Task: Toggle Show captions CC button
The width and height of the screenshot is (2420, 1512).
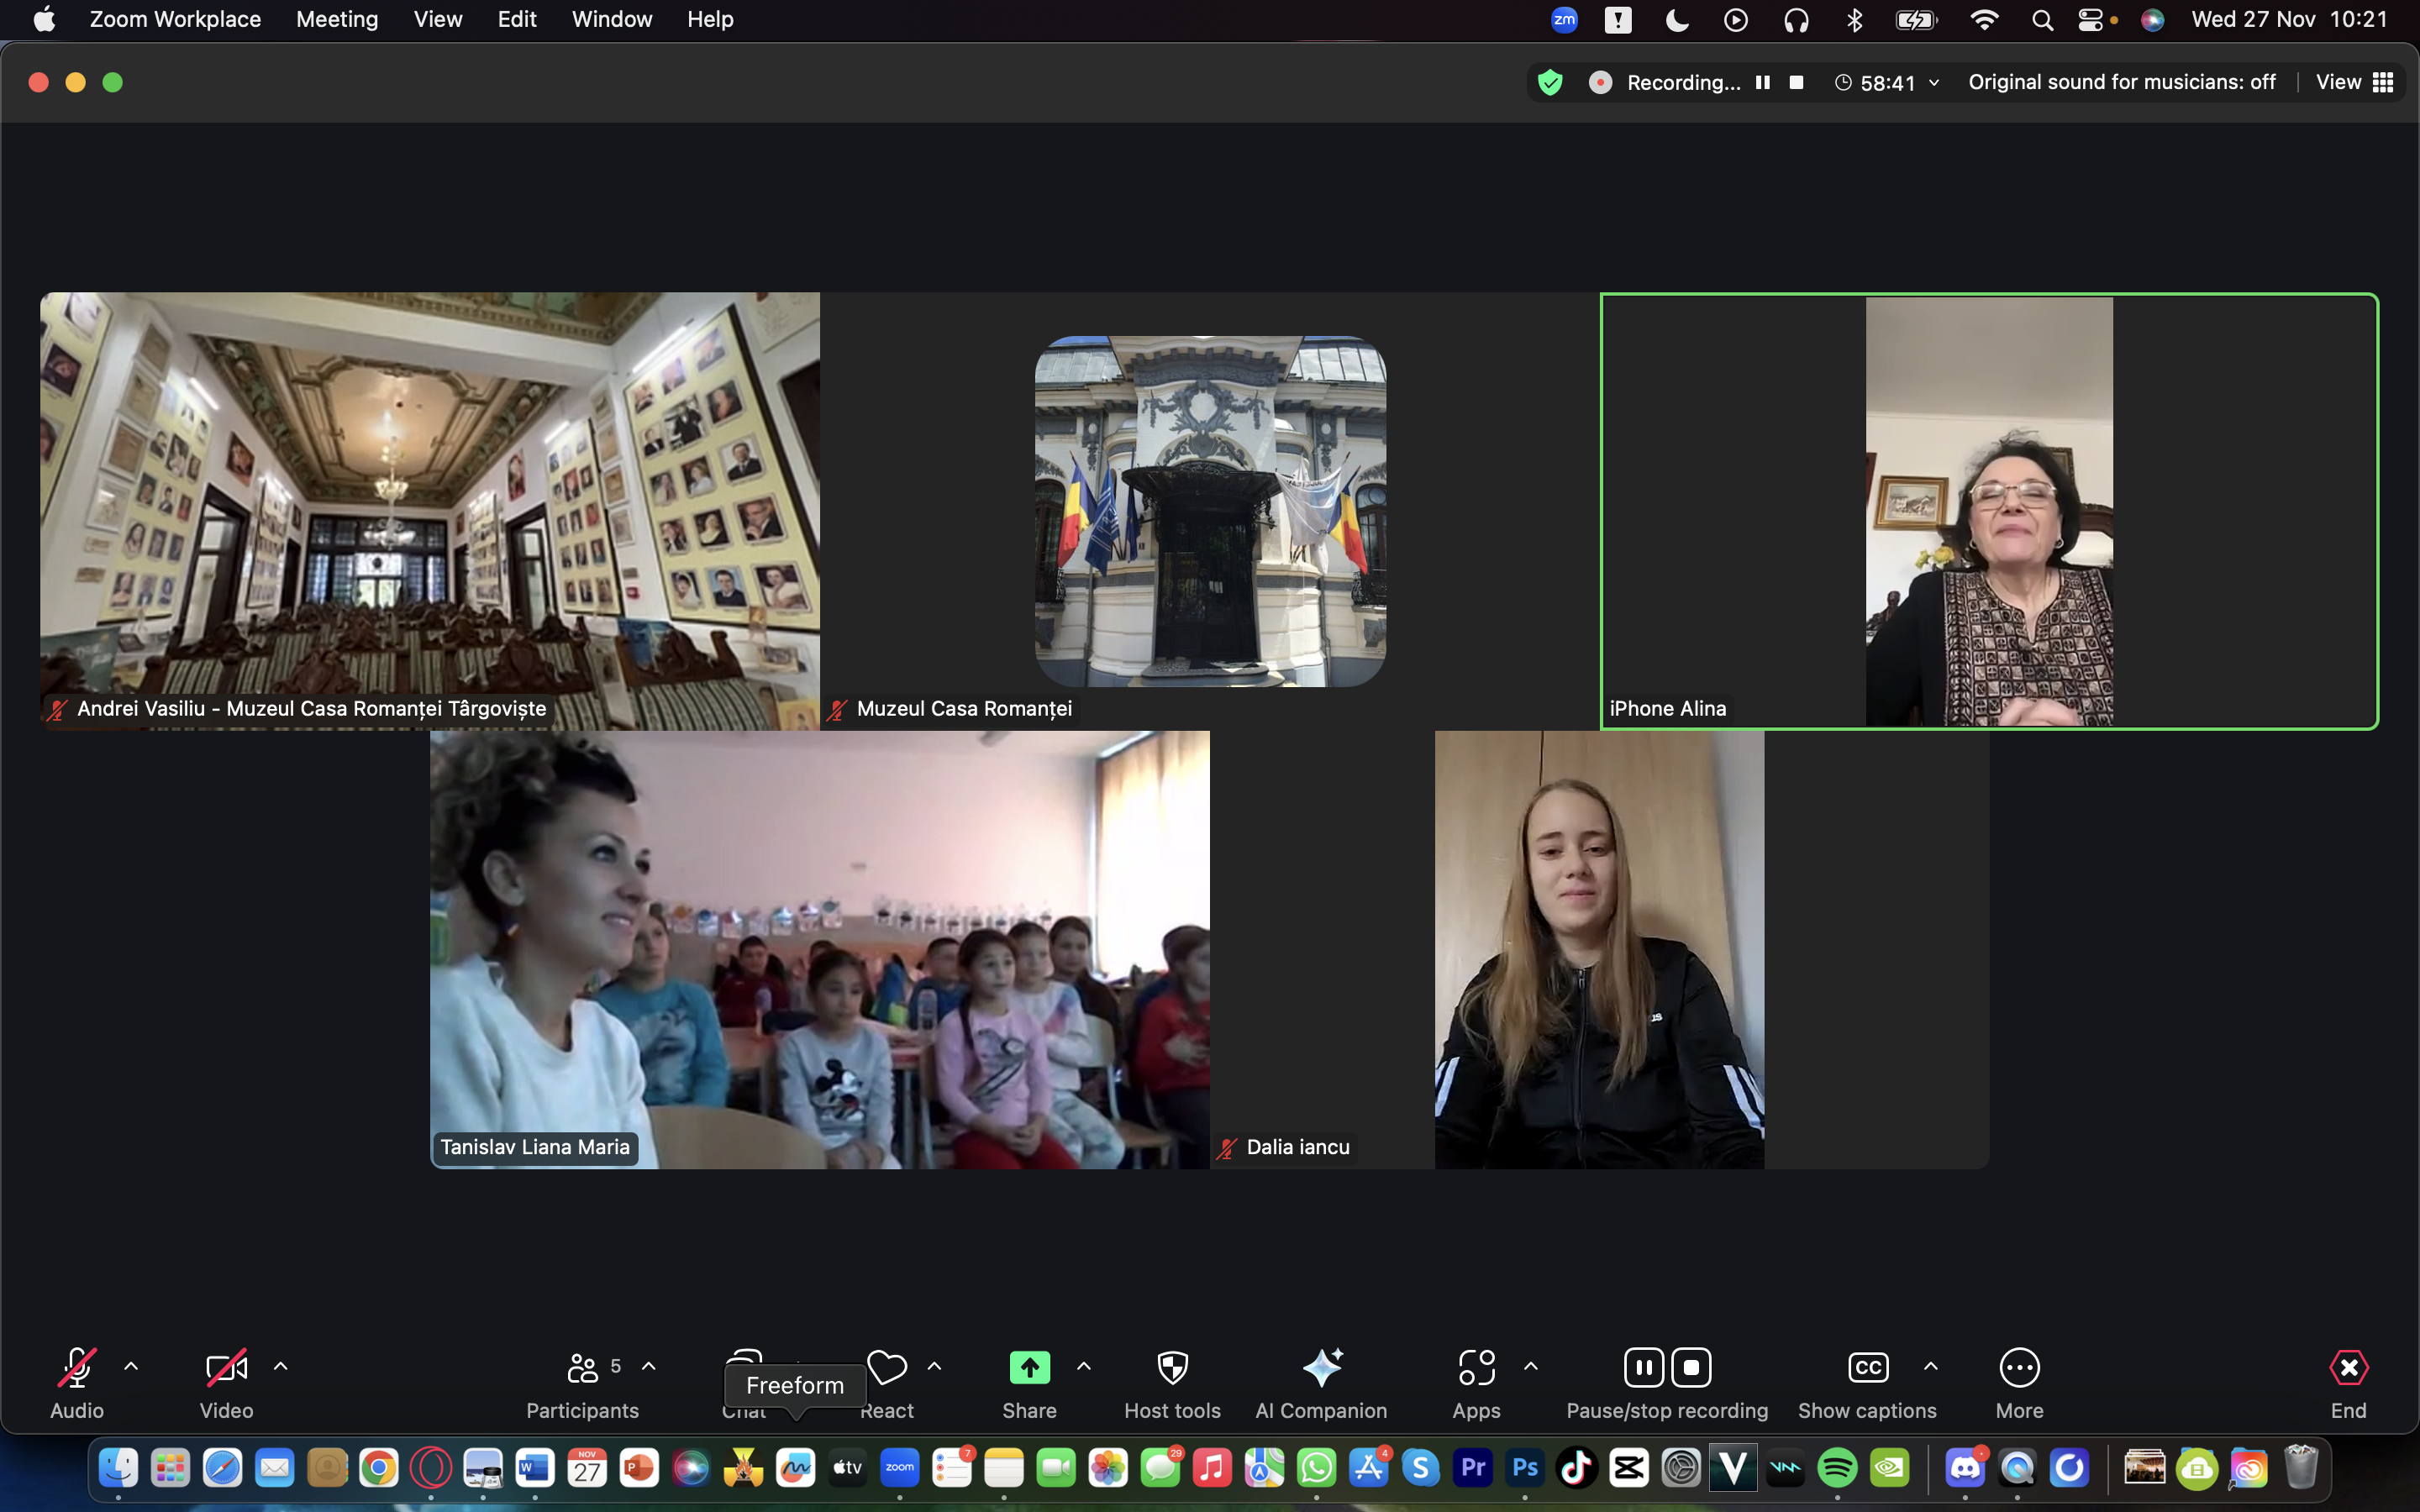Action: 1867,1367
